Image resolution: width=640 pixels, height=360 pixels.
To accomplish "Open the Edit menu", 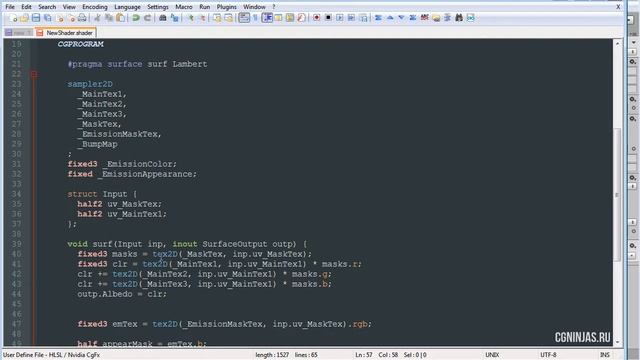I will 26,7.
